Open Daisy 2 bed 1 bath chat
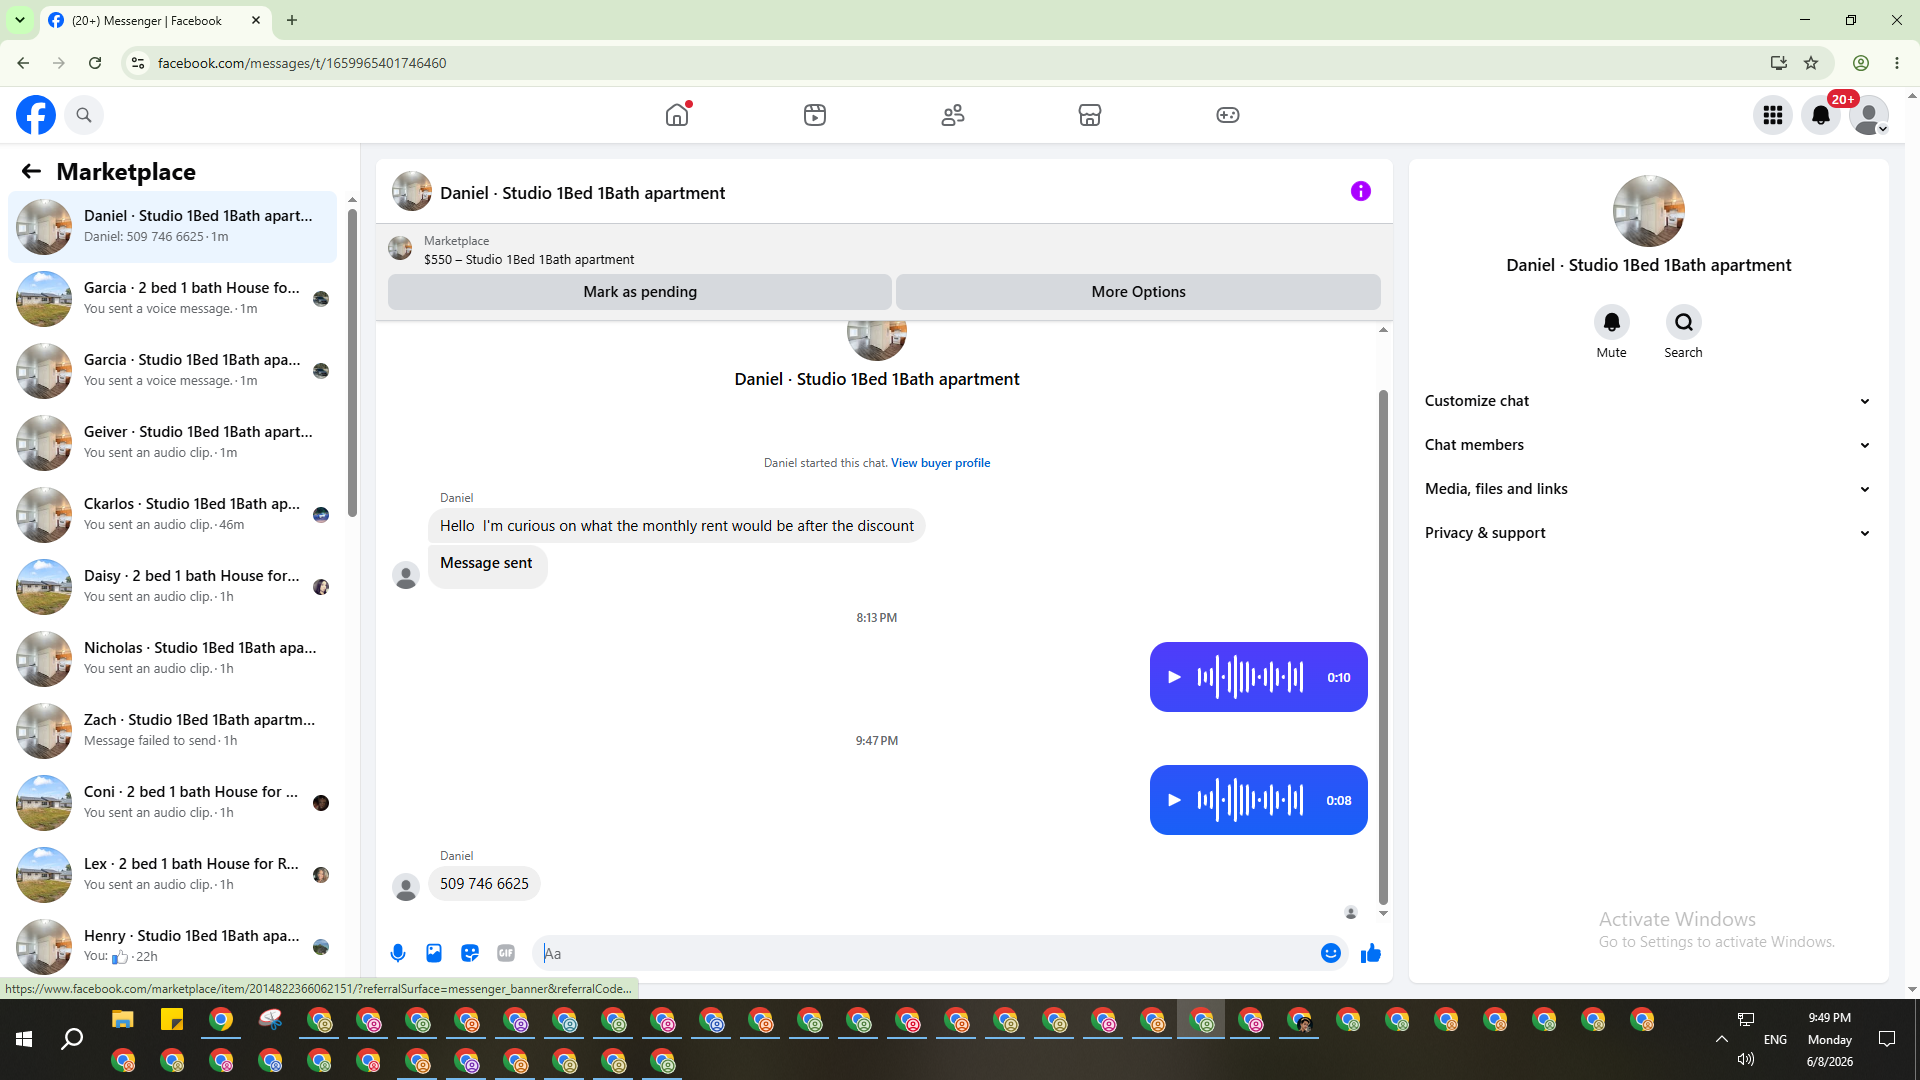 (x=172, y=587)
